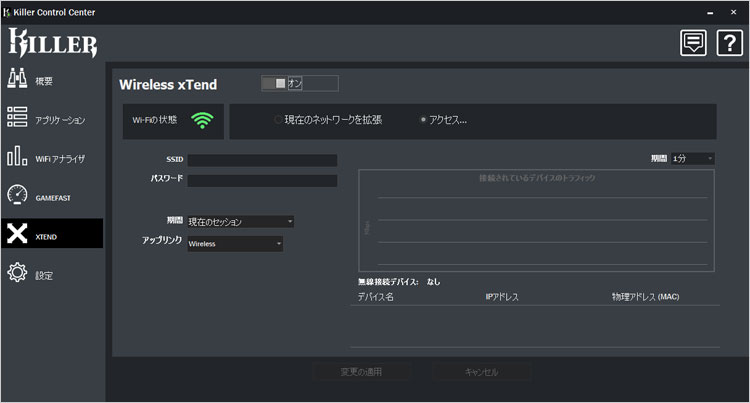Go to the 設定 sidebar menu label
Screen dimensions: 750x403
click(x=44, y=276)
